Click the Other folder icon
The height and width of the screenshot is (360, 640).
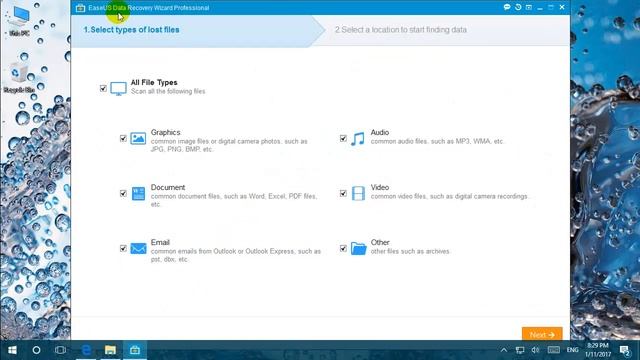pyautogui.click(x=358, y=248)
